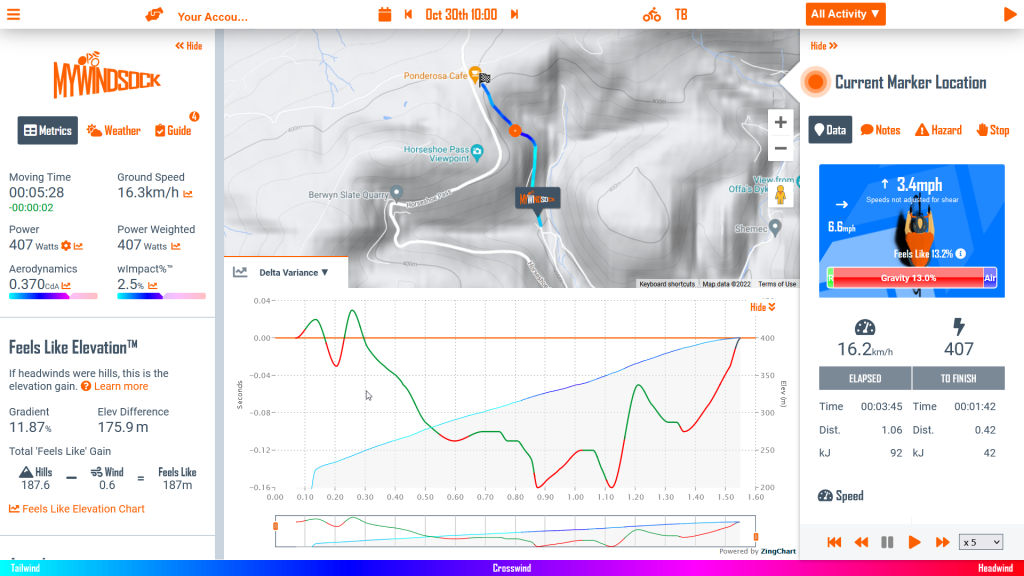The image size is (1024, 576).
Task: Open the Ground Speed chart icon
Action: tap(188, 194)
